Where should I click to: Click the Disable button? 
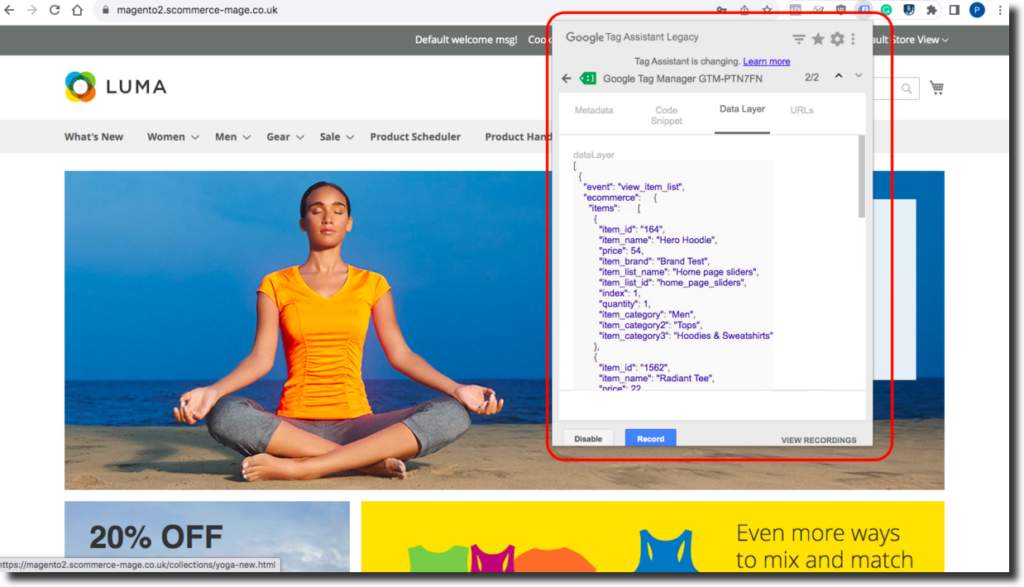click(x=588, y=439)
